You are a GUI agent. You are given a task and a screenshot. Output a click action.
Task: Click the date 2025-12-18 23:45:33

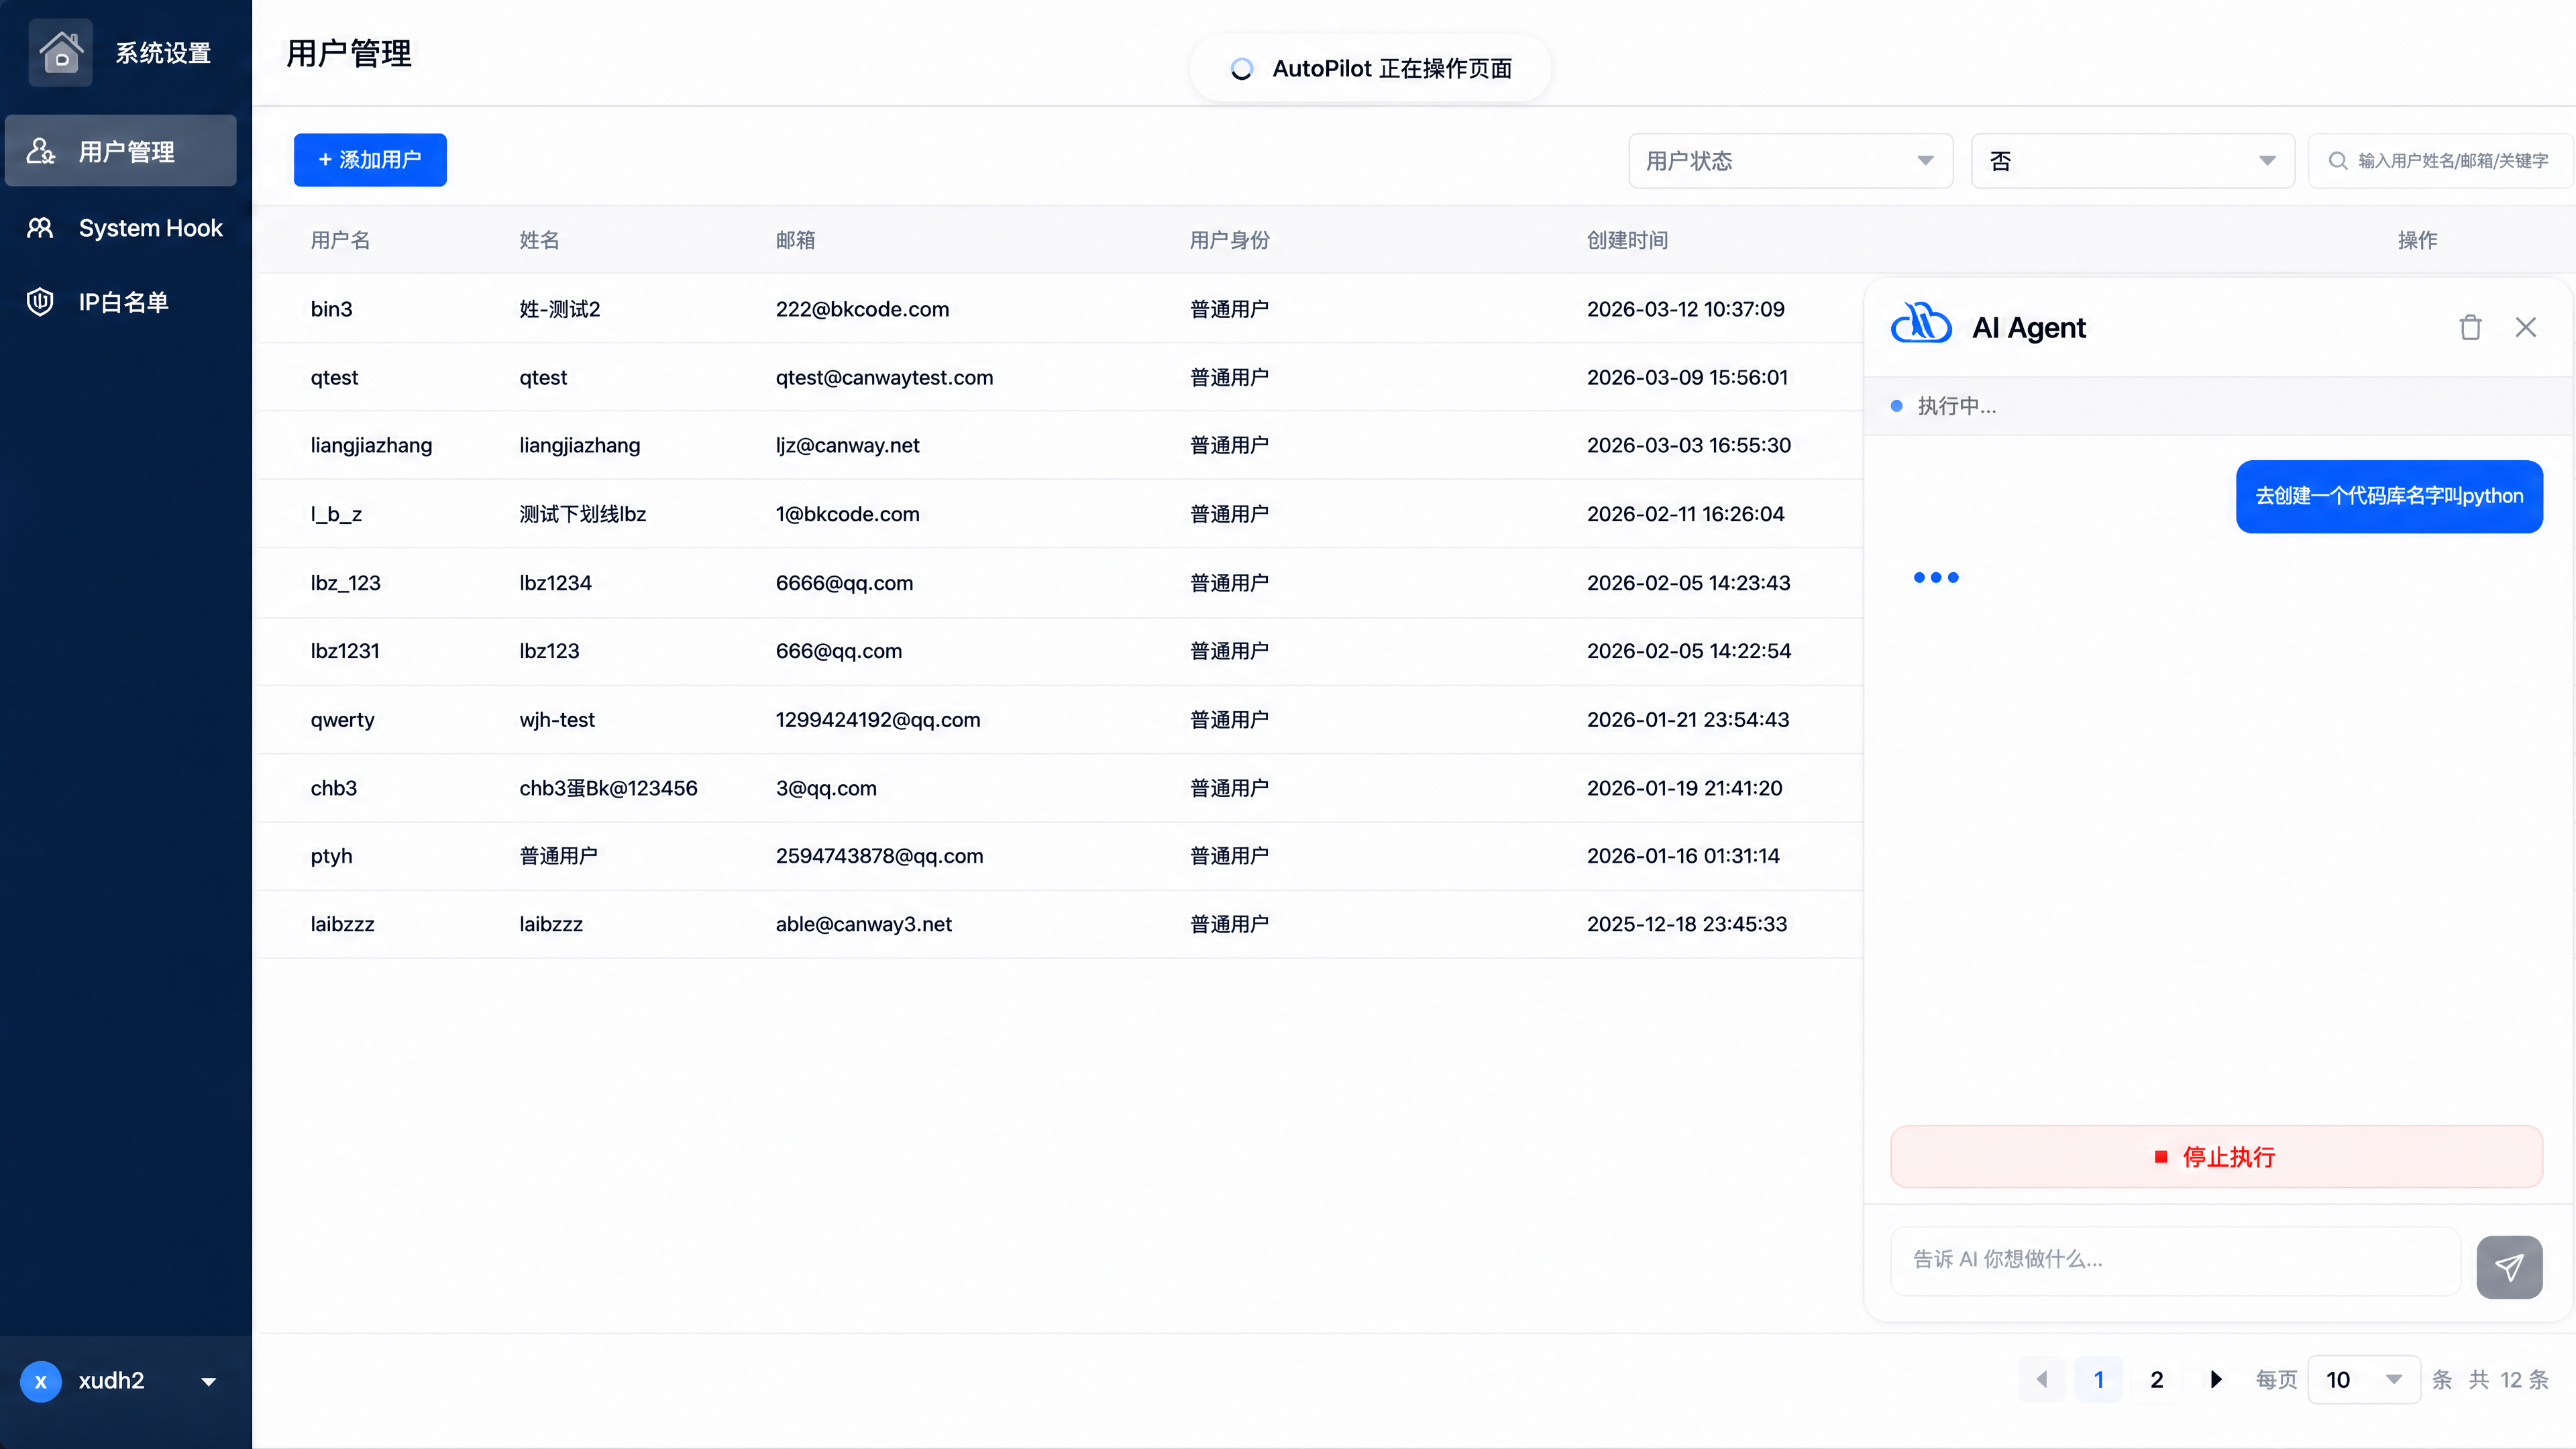click(x=1687, y=924)
